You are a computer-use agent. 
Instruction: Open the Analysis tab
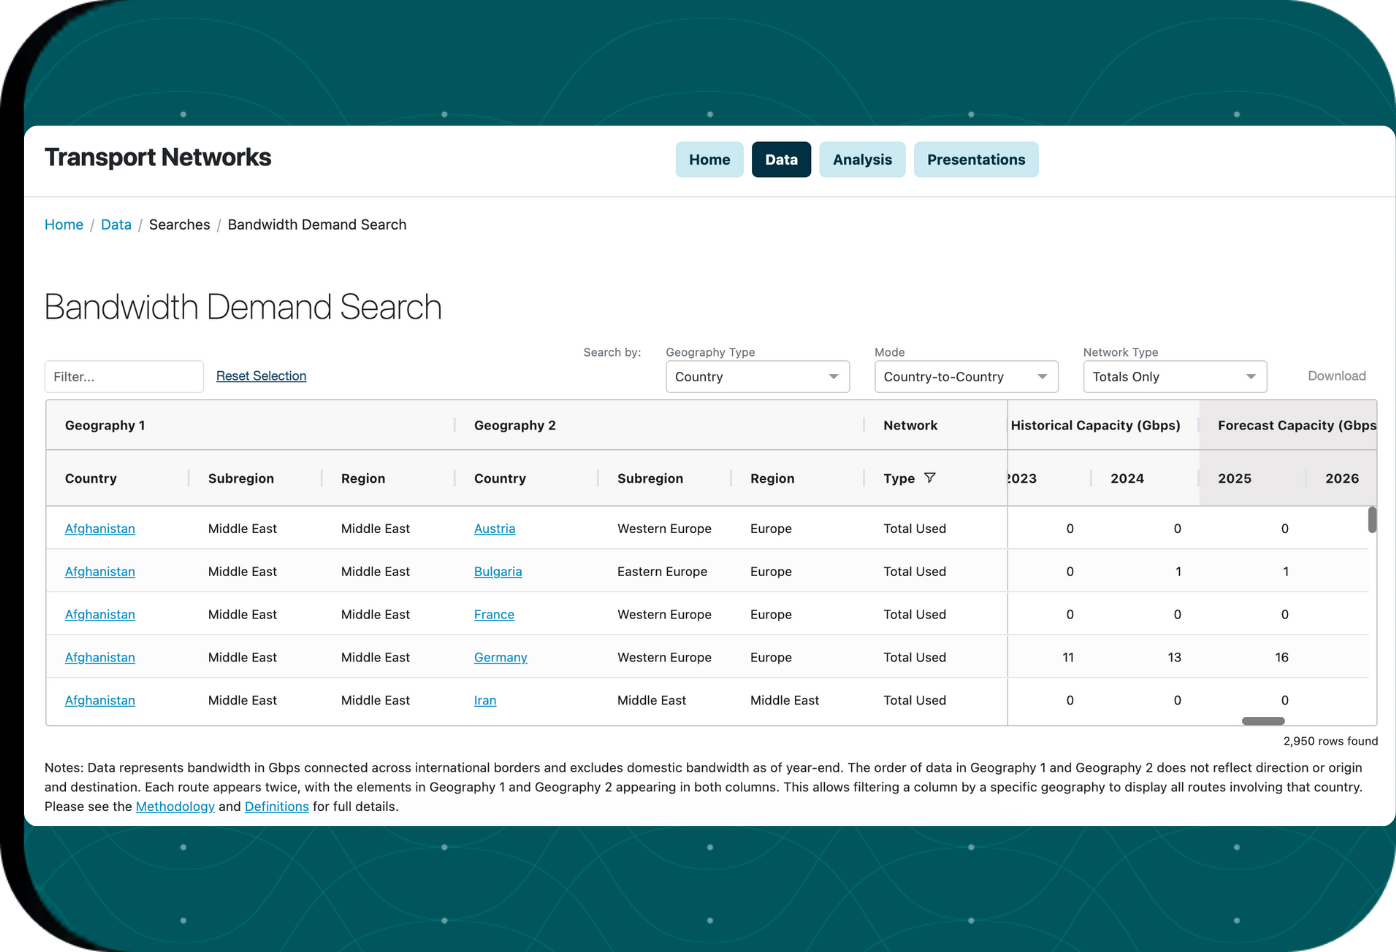click(862, 160)
